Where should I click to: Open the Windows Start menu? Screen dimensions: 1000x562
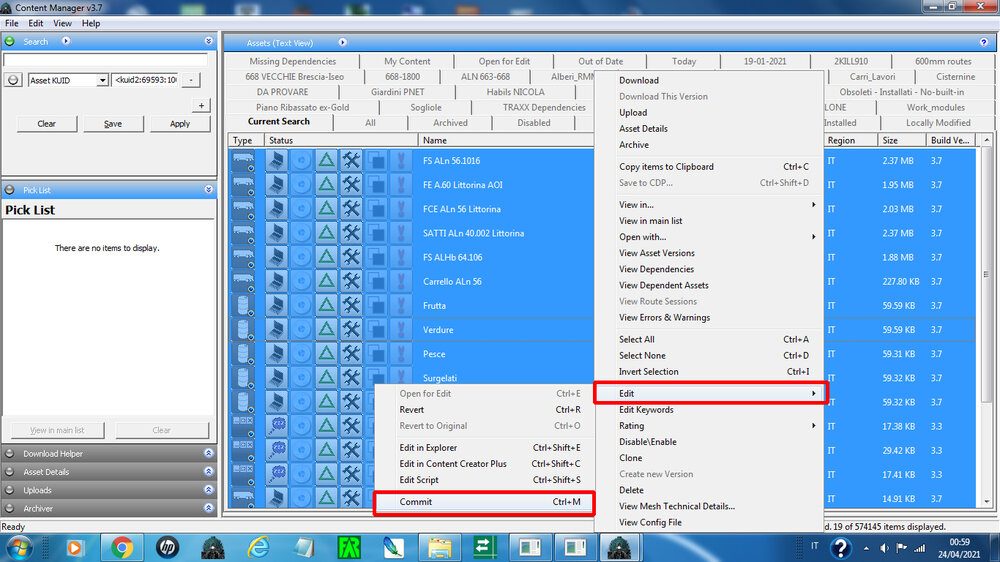19,548
